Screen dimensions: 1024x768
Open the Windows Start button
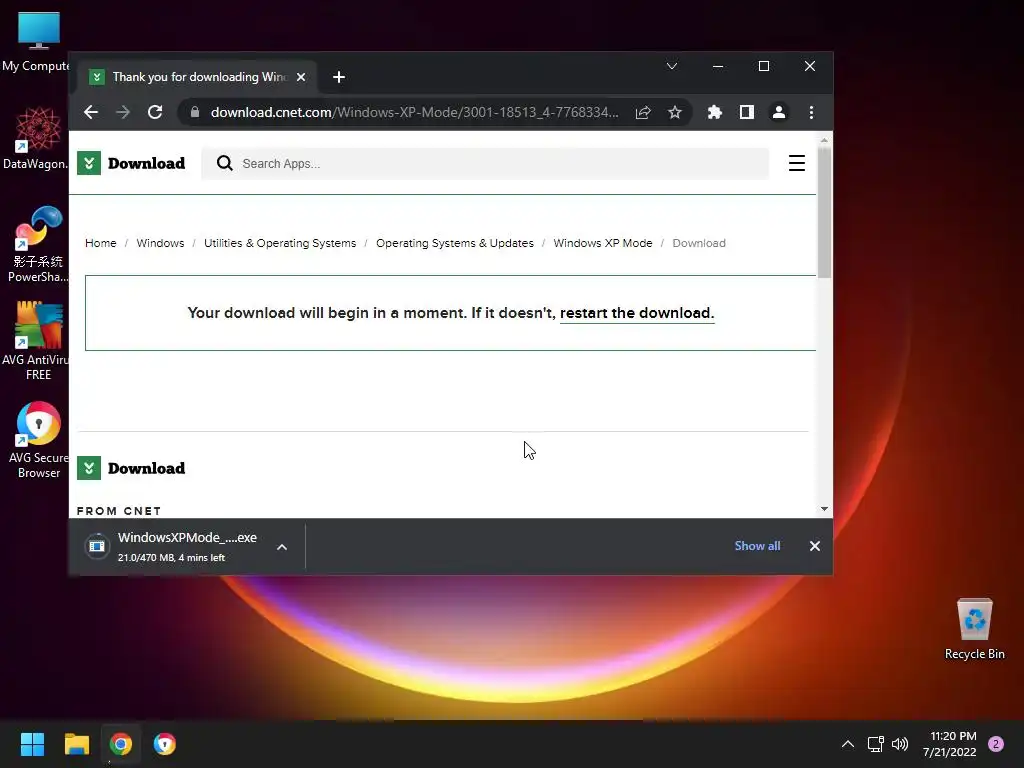[32, 744]
